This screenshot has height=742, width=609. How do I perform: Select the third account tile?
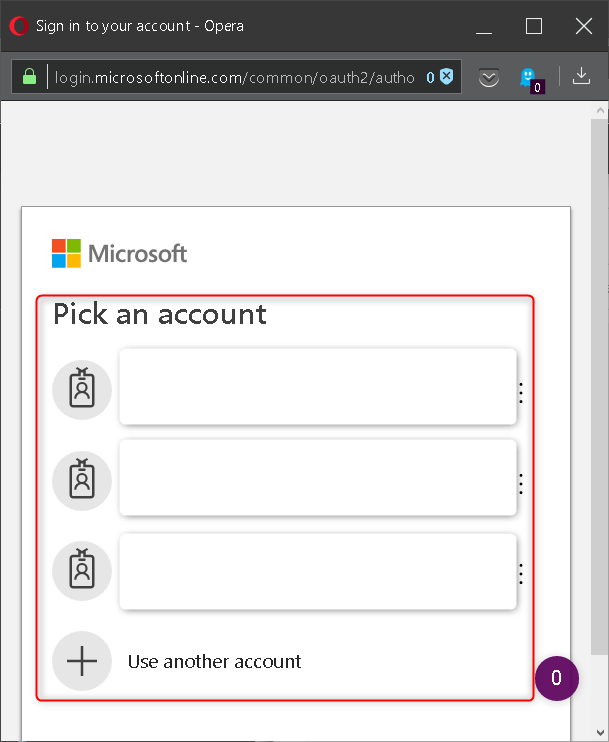(317, 571)
